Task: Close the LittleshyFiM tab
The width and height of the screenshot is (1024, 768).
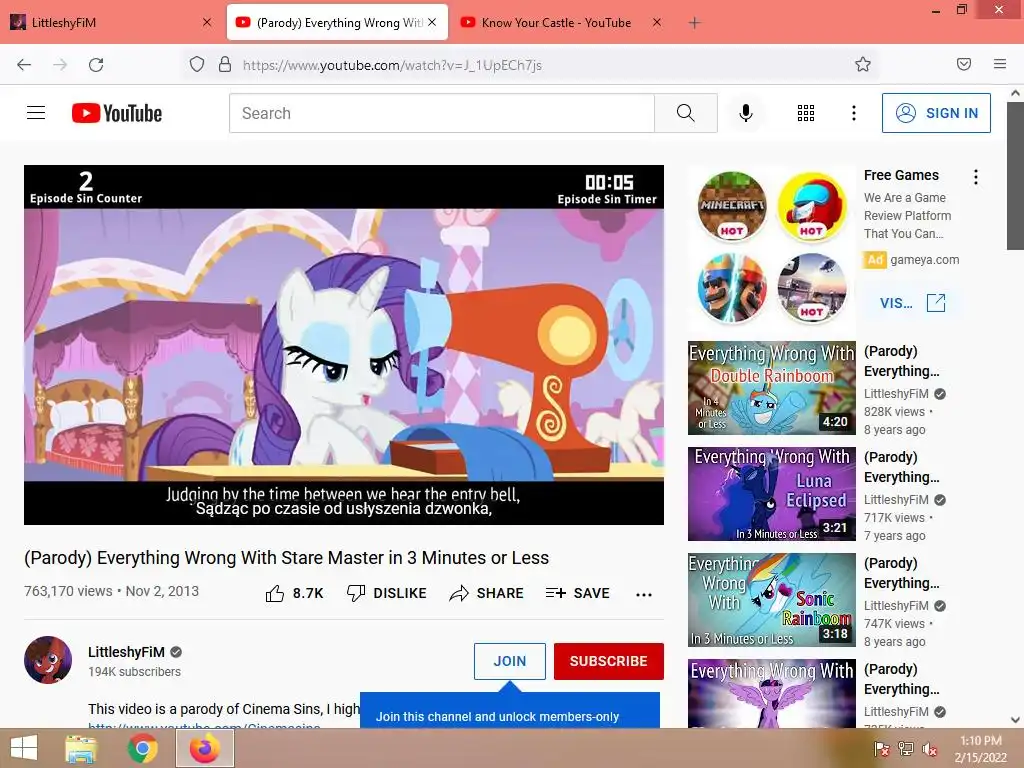Action: click(207, 22)
